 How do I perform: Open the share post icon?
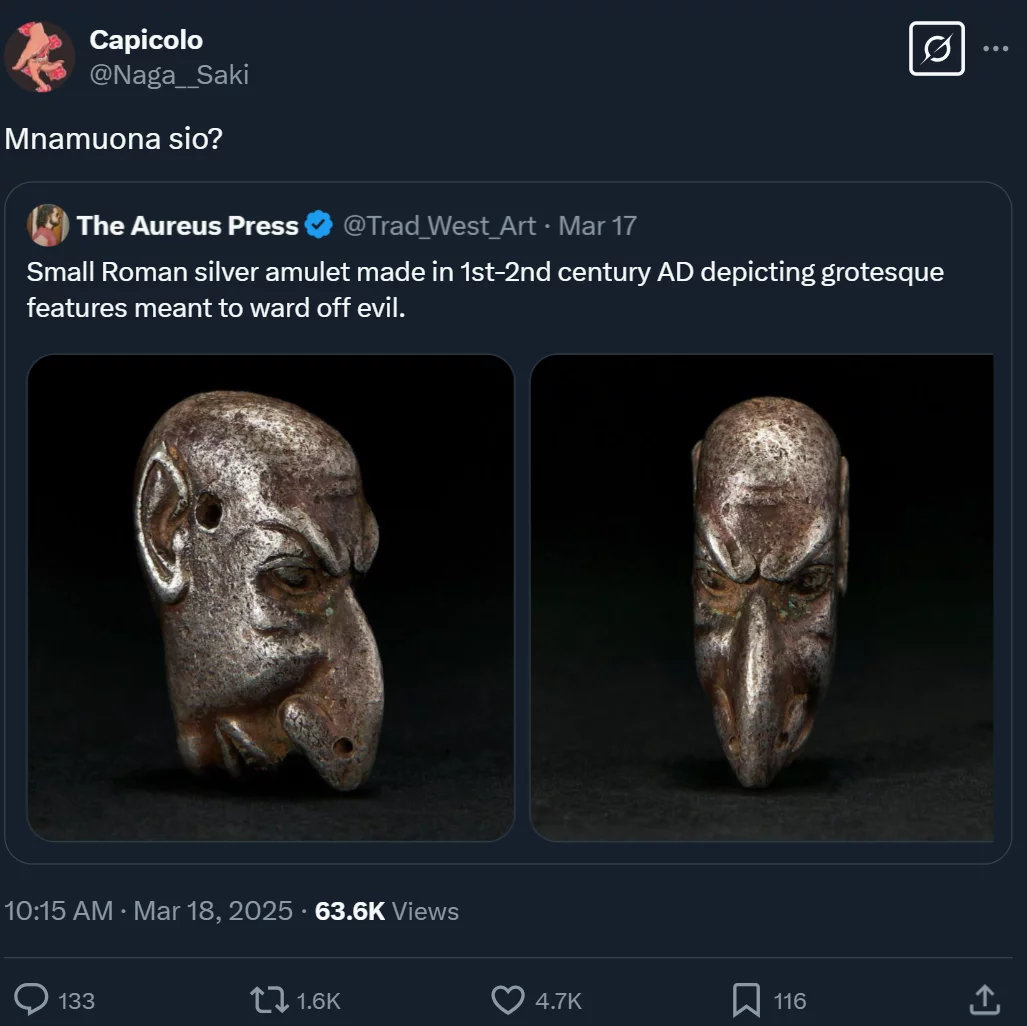(x=984, y=1000)
